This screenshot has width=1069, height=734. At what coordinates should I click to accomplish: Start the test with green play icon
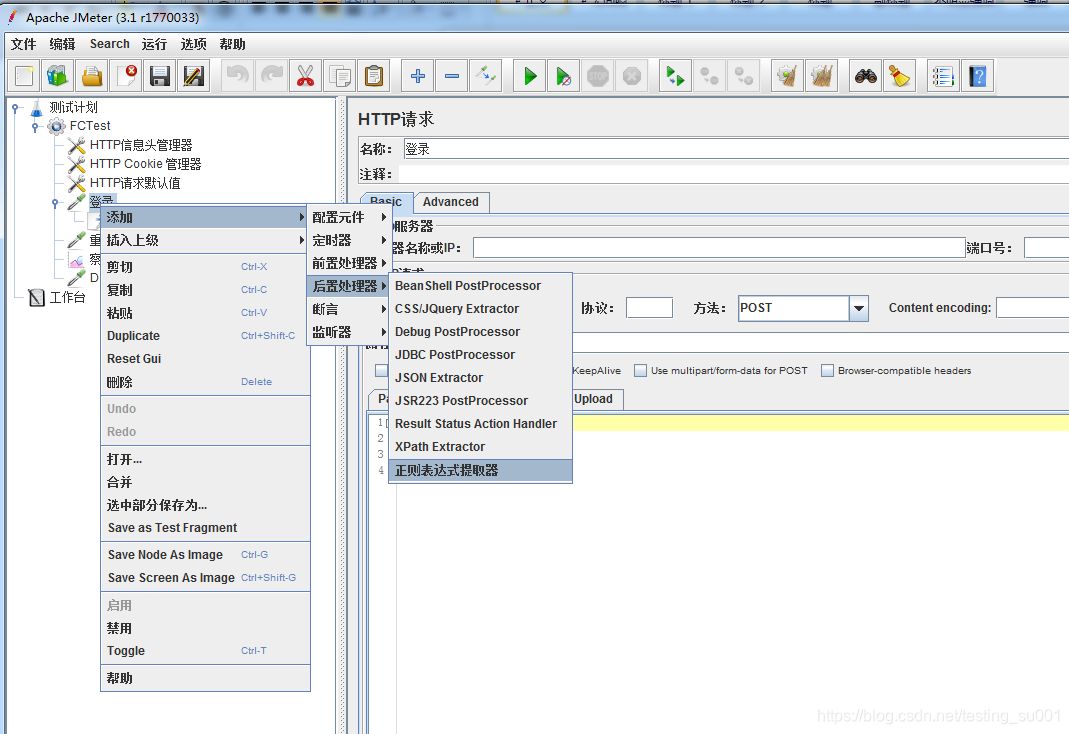(x=530, y=76)
